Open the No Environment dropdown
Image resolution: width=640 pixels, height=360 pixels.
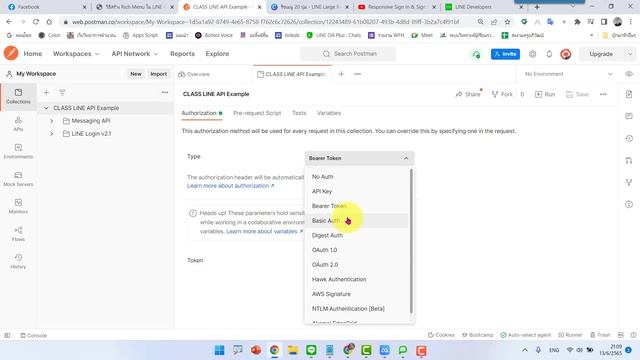tap(568, 74)
